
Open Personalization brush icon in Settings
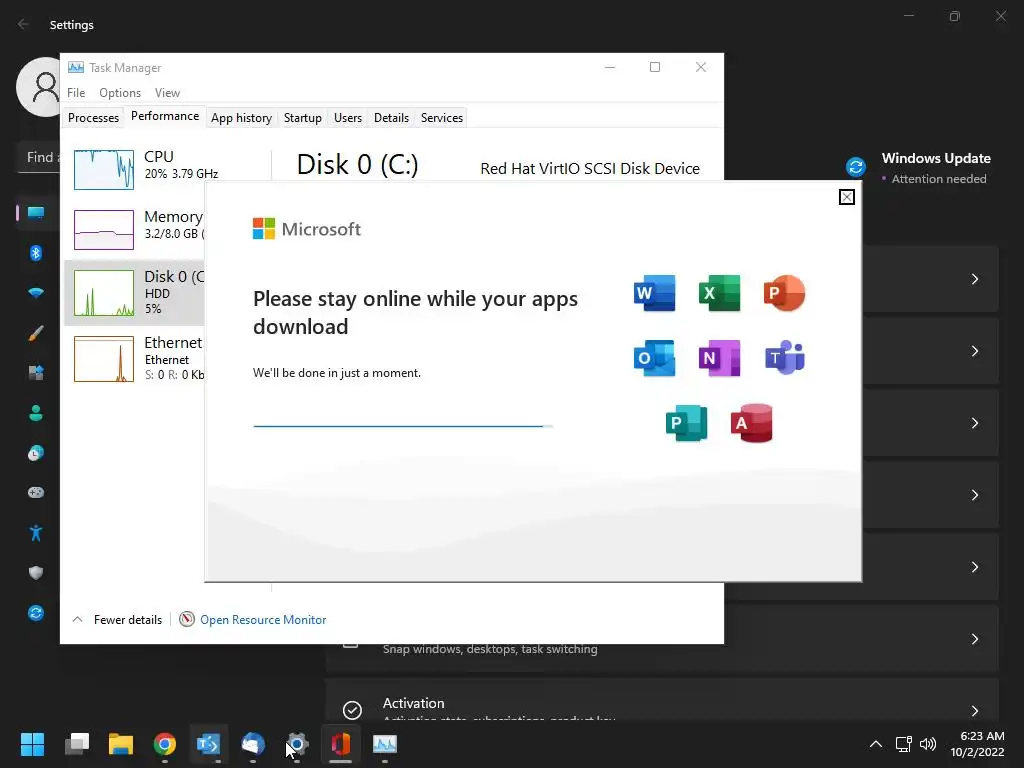36,332
